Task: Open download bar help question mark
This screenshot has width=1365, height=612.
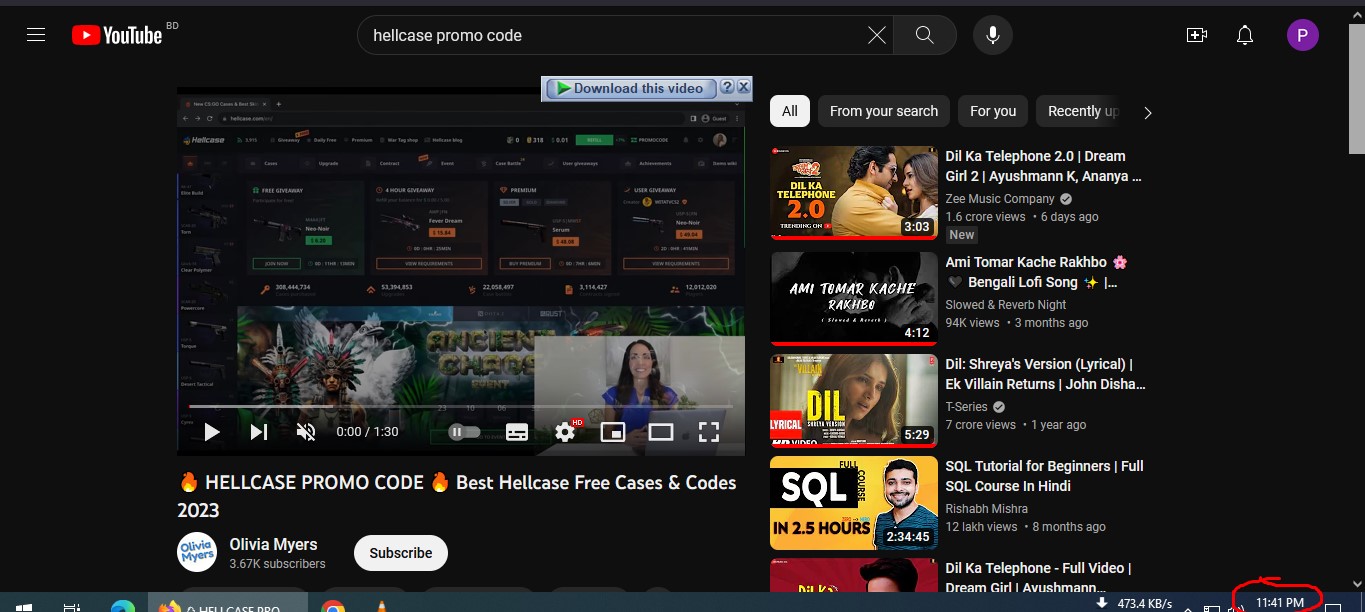Action: (x=728, y=87)
